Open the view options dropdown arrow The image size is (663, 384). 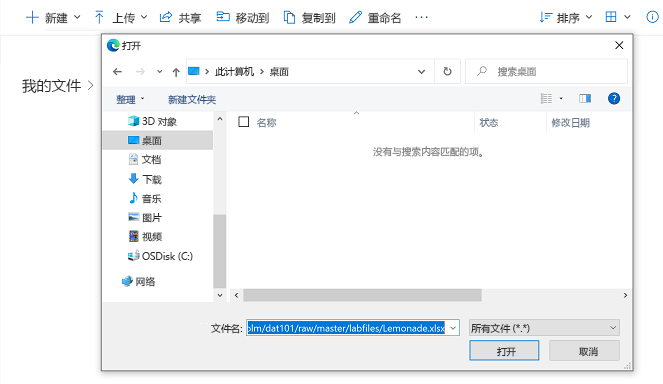click(x=561, y=99)
